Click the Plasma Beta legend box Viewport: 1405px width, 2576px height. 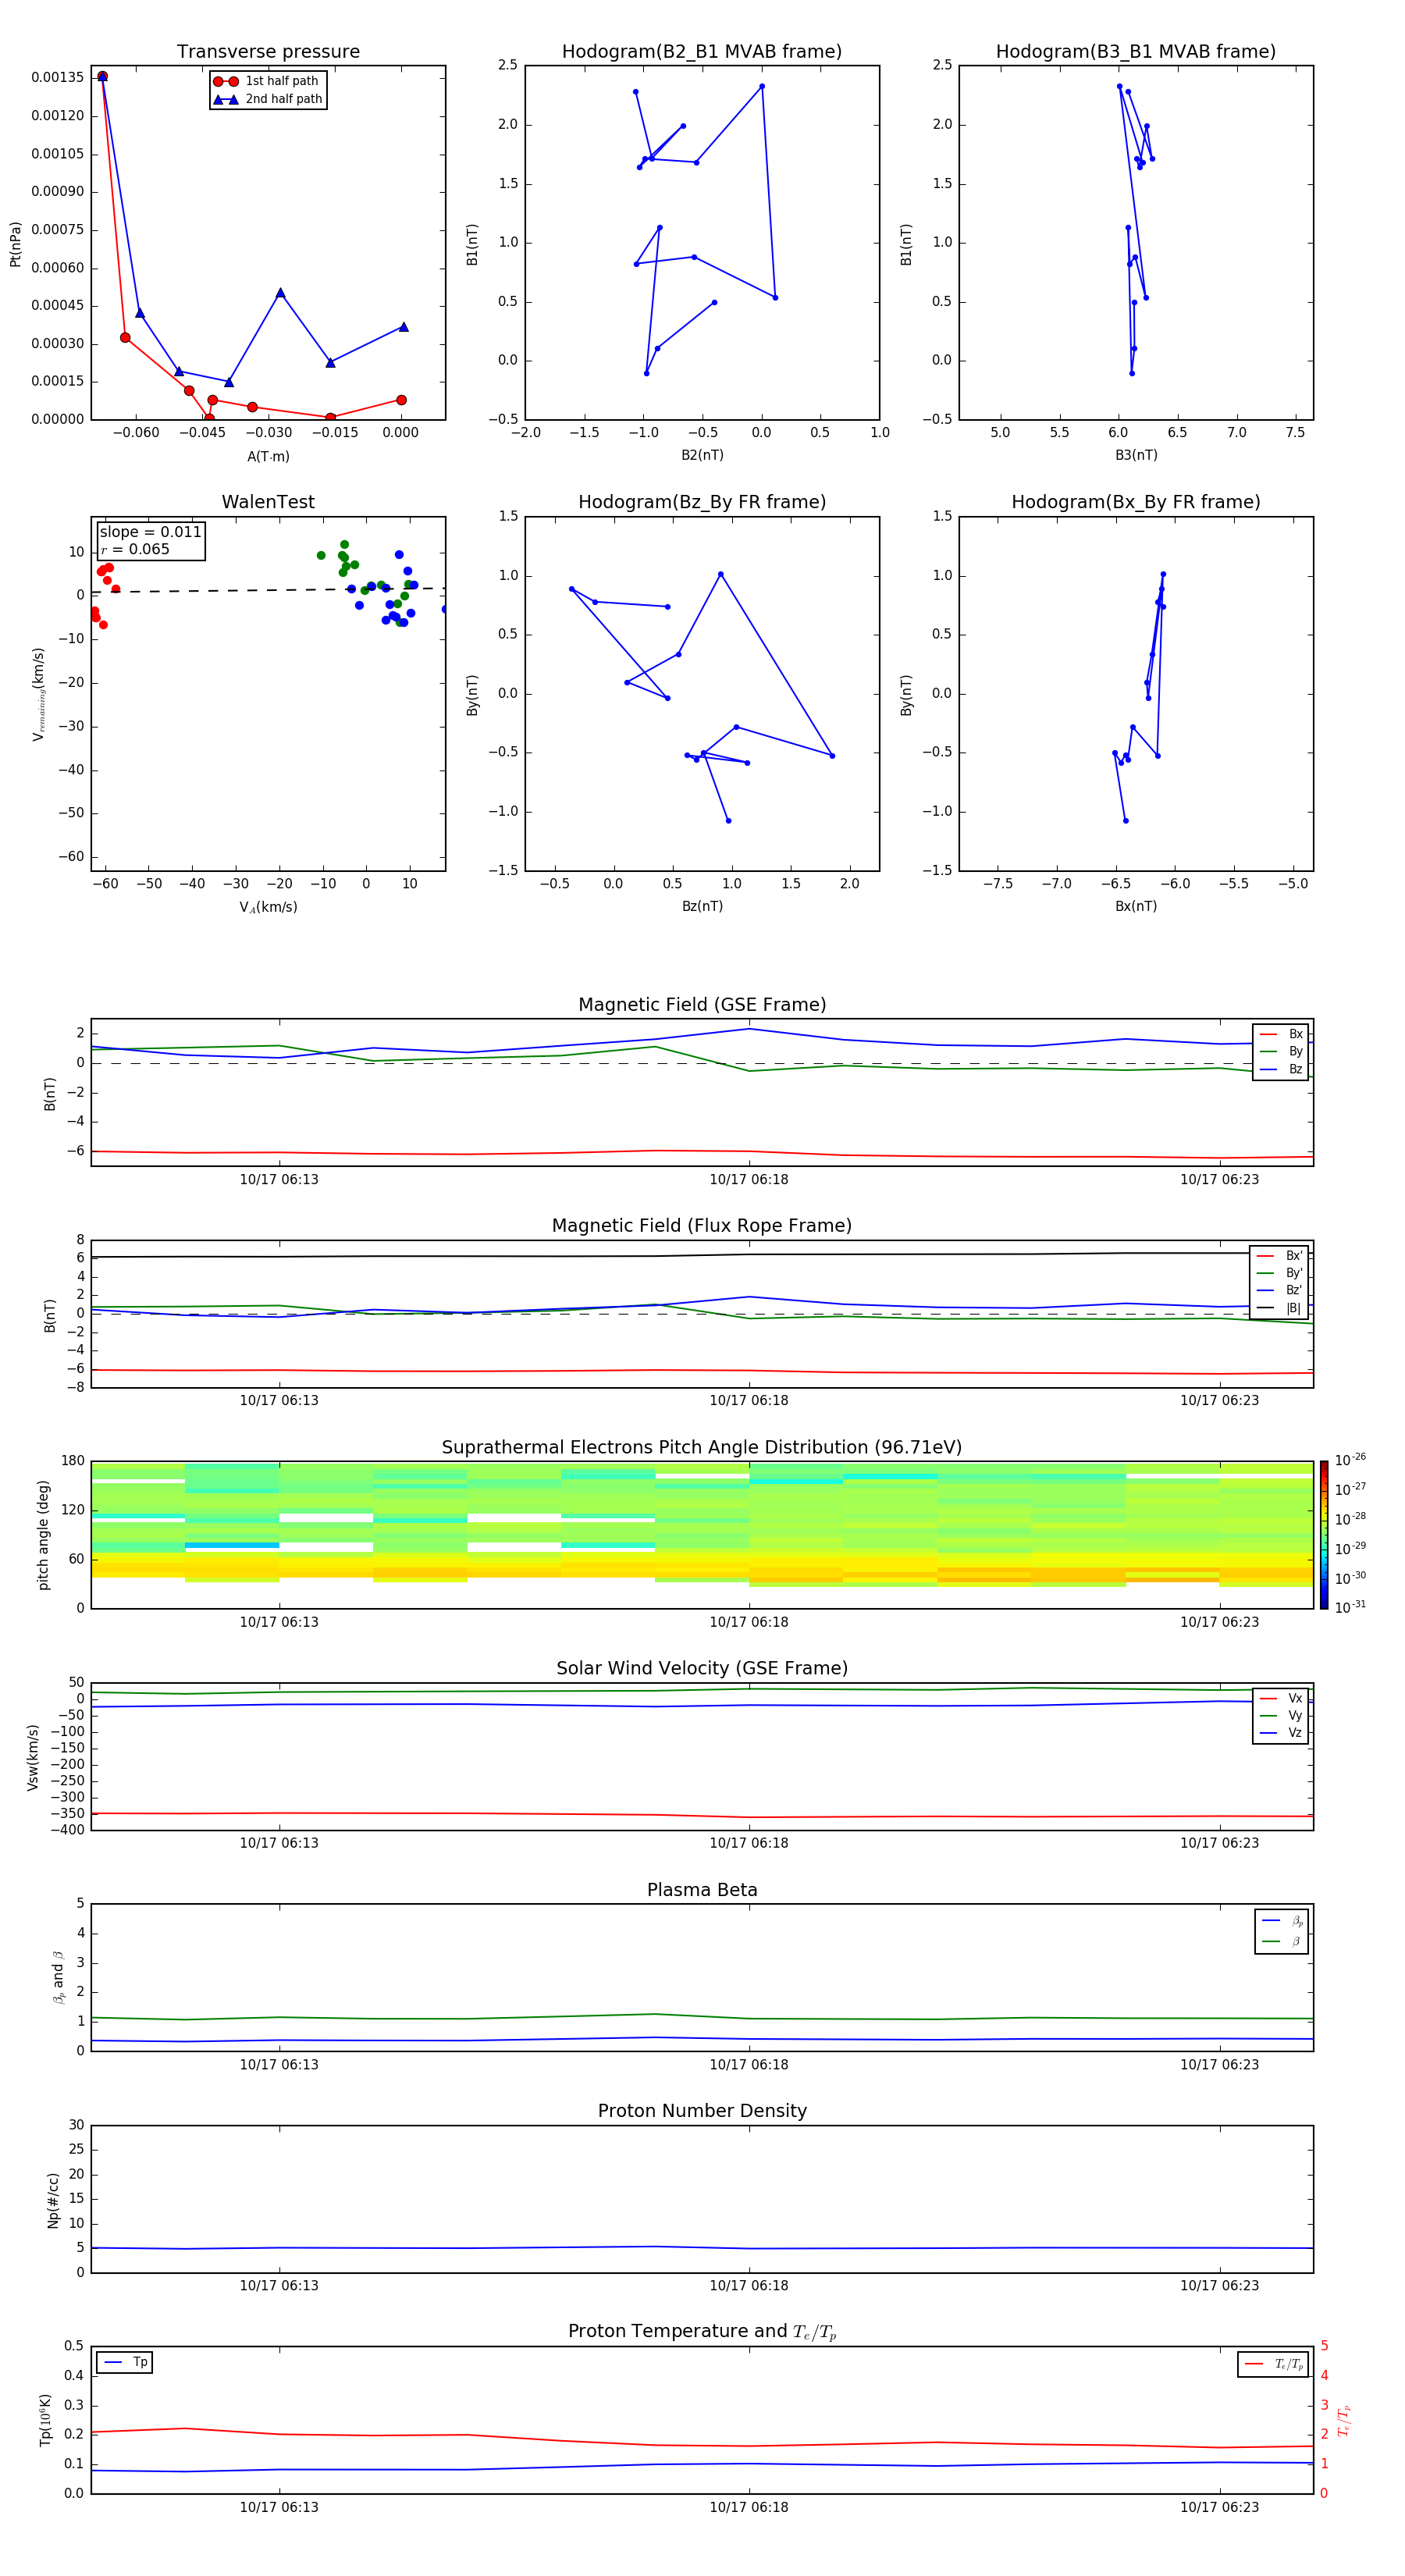point(1281,1931)
